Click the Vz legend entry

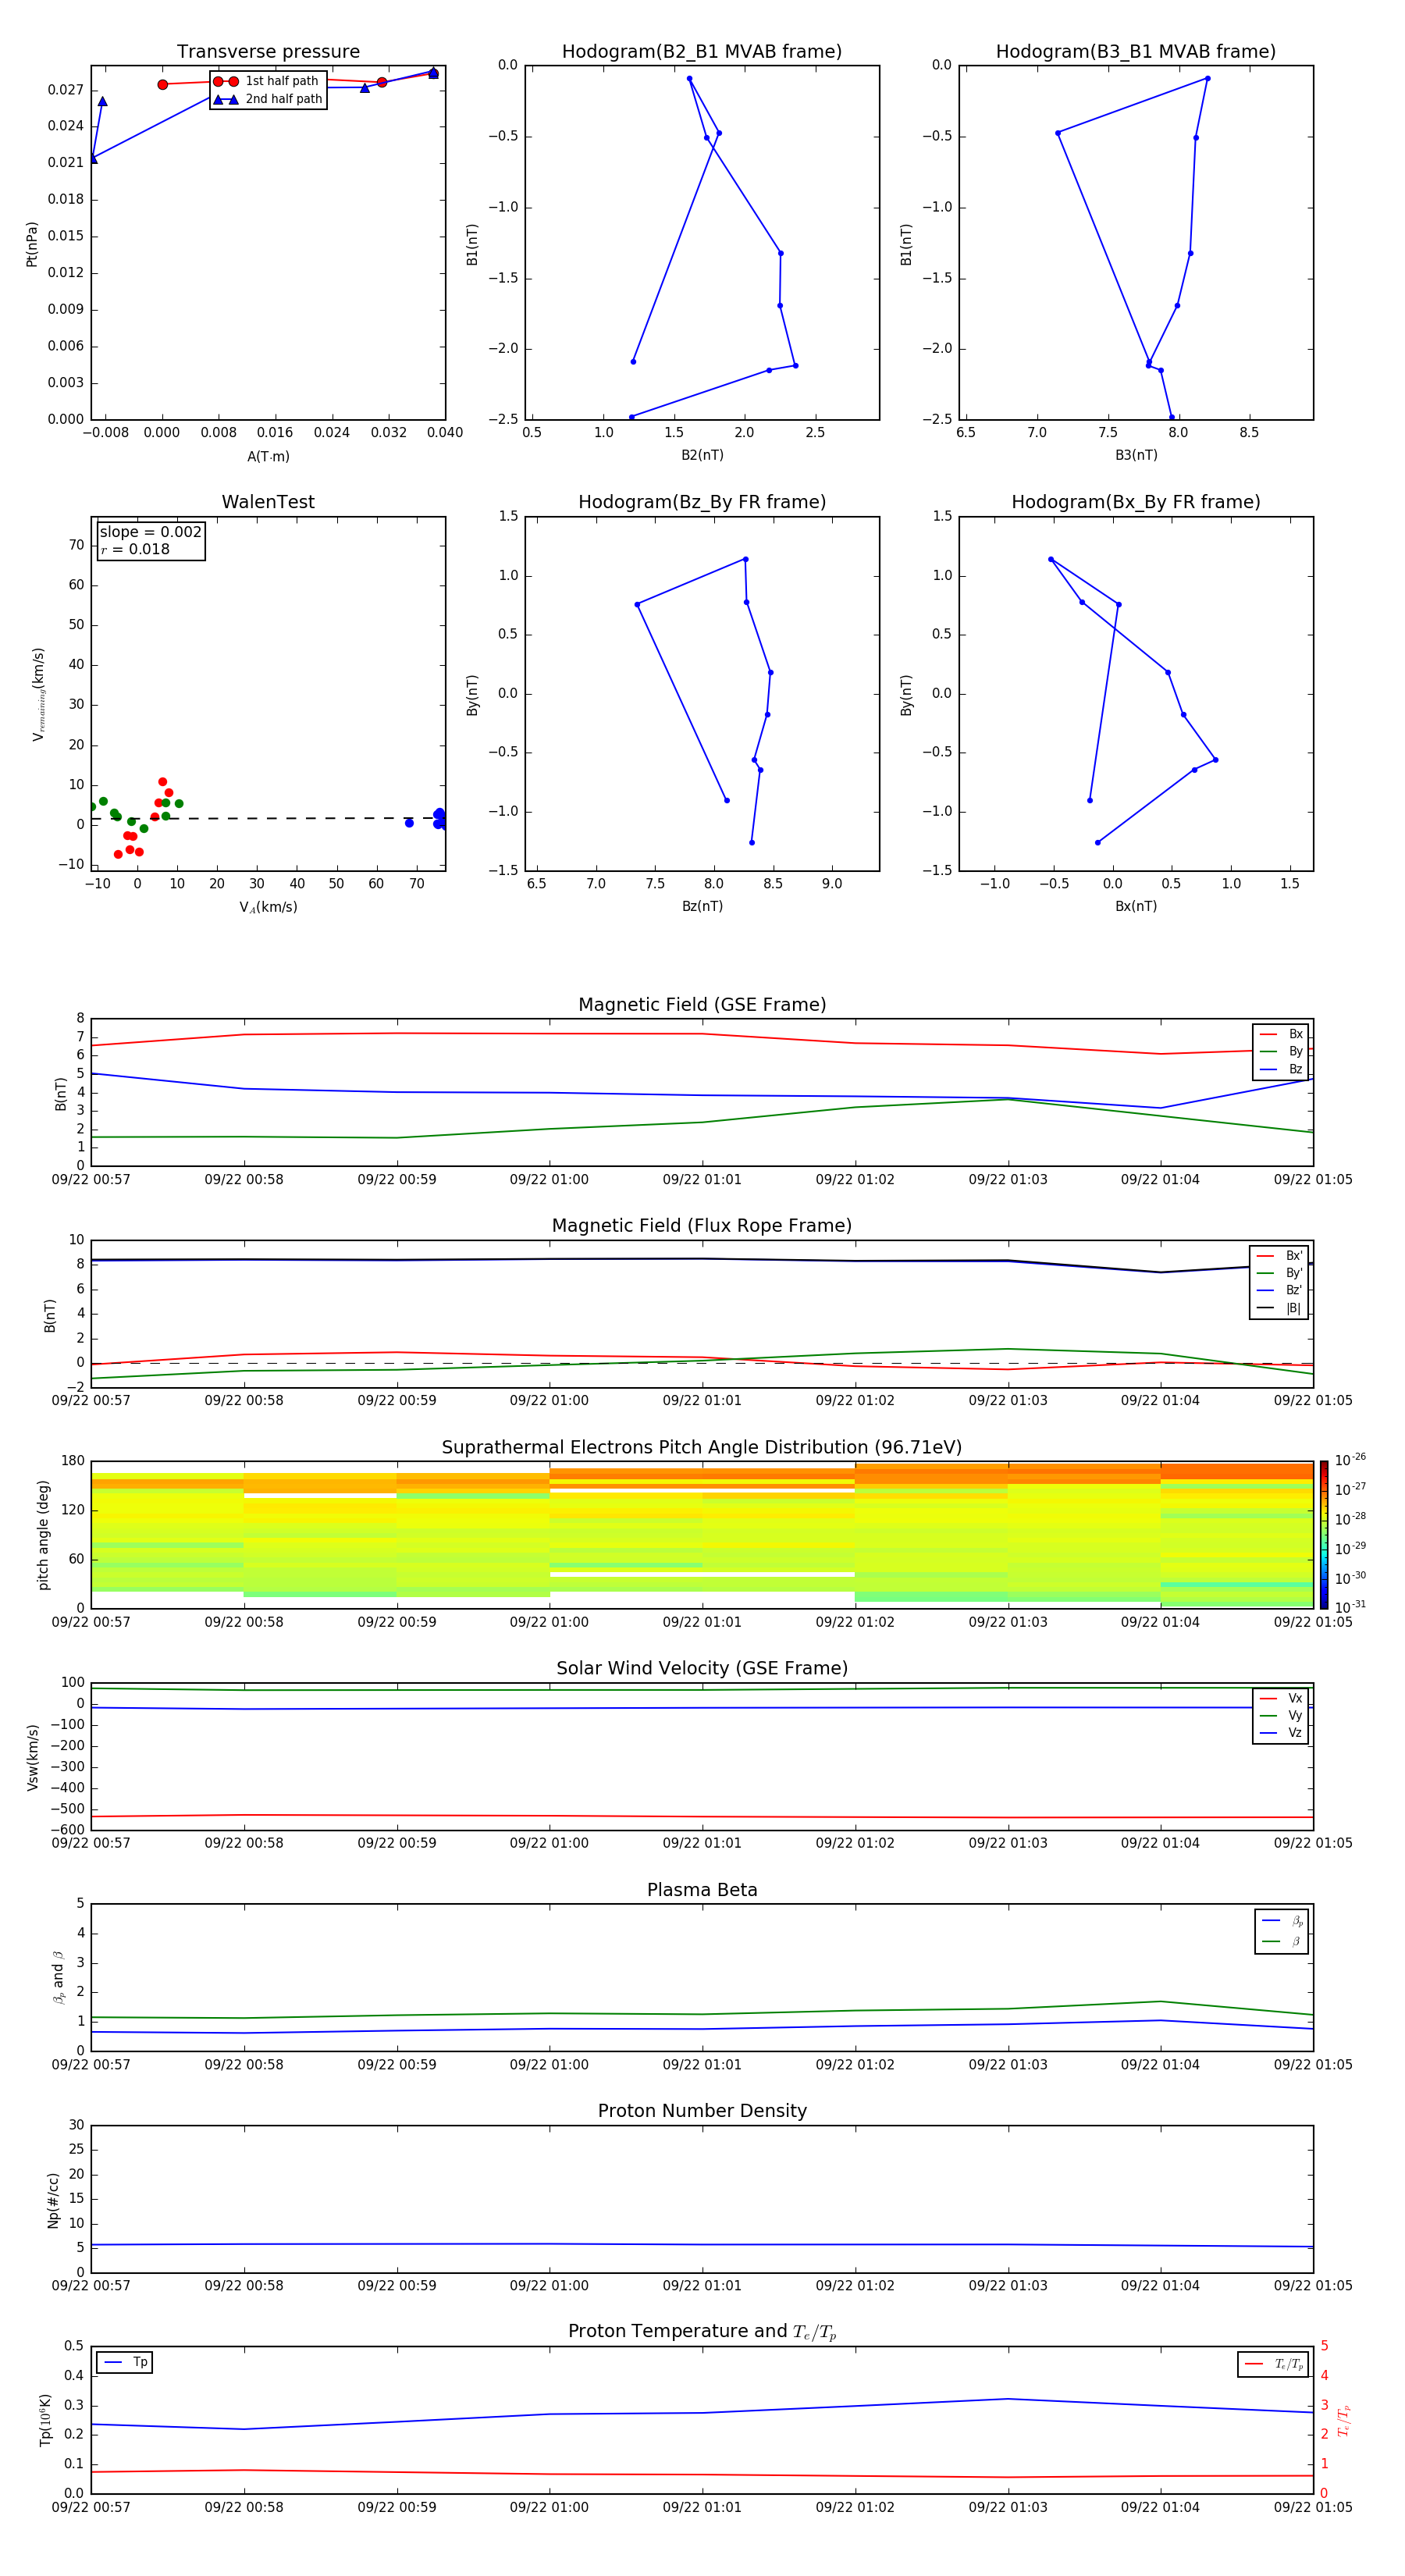click(x=1281, y=1733)
